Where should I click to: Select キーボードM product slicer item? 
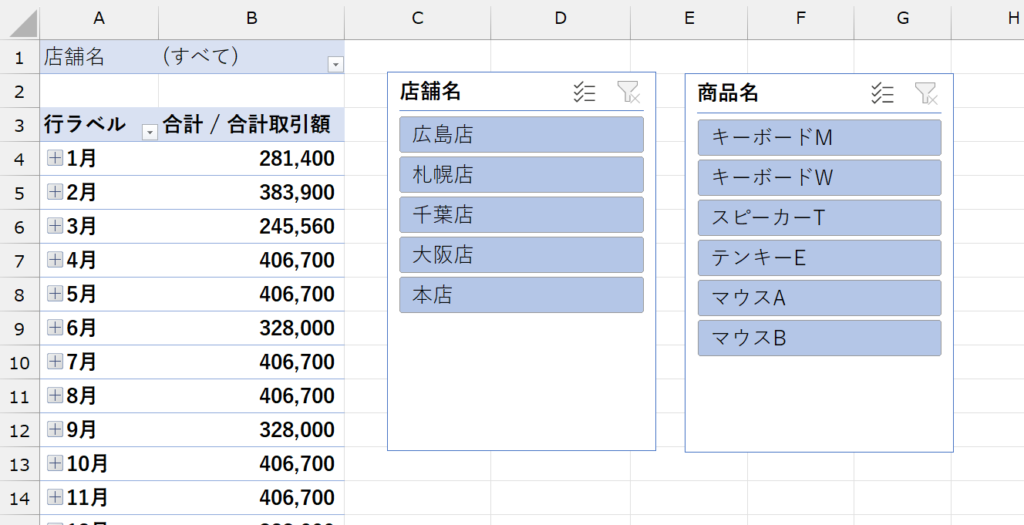pyautogui.click(x=819, y=137)
